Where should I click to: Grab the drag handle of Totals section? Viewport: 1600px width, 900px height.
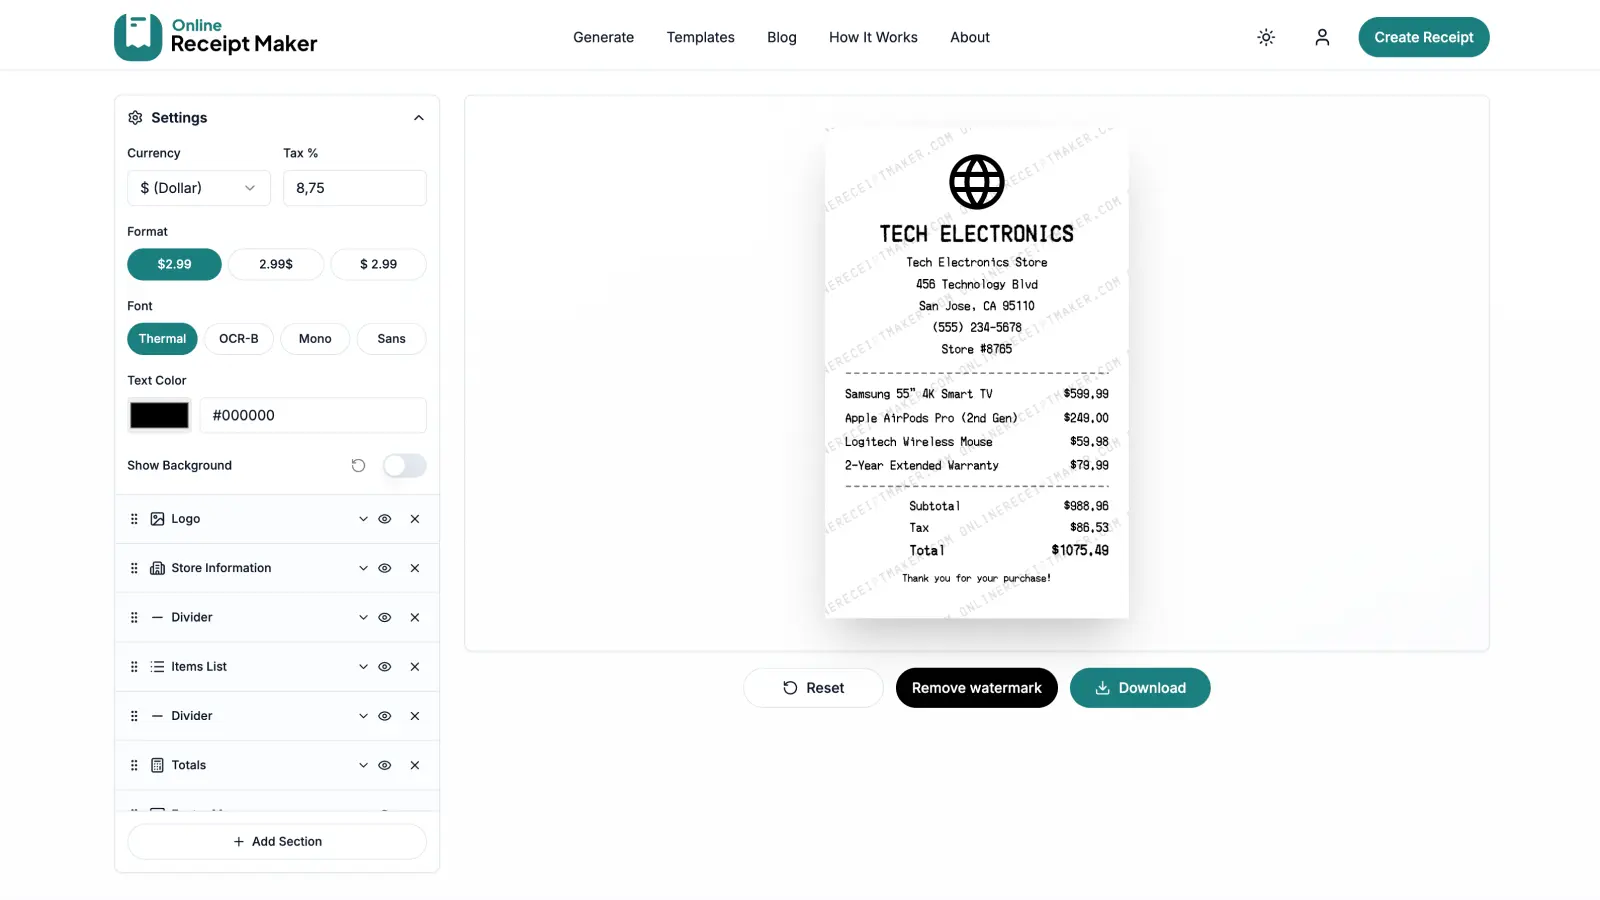134,765
